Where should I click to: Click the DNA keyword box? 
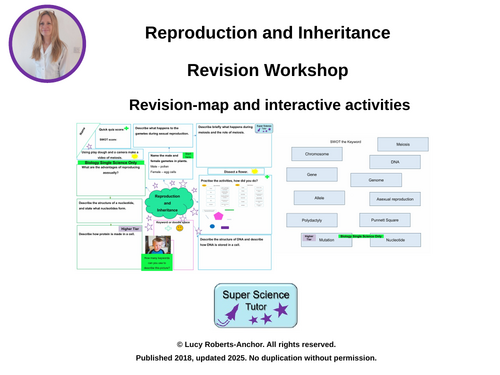tap(395, 162)
